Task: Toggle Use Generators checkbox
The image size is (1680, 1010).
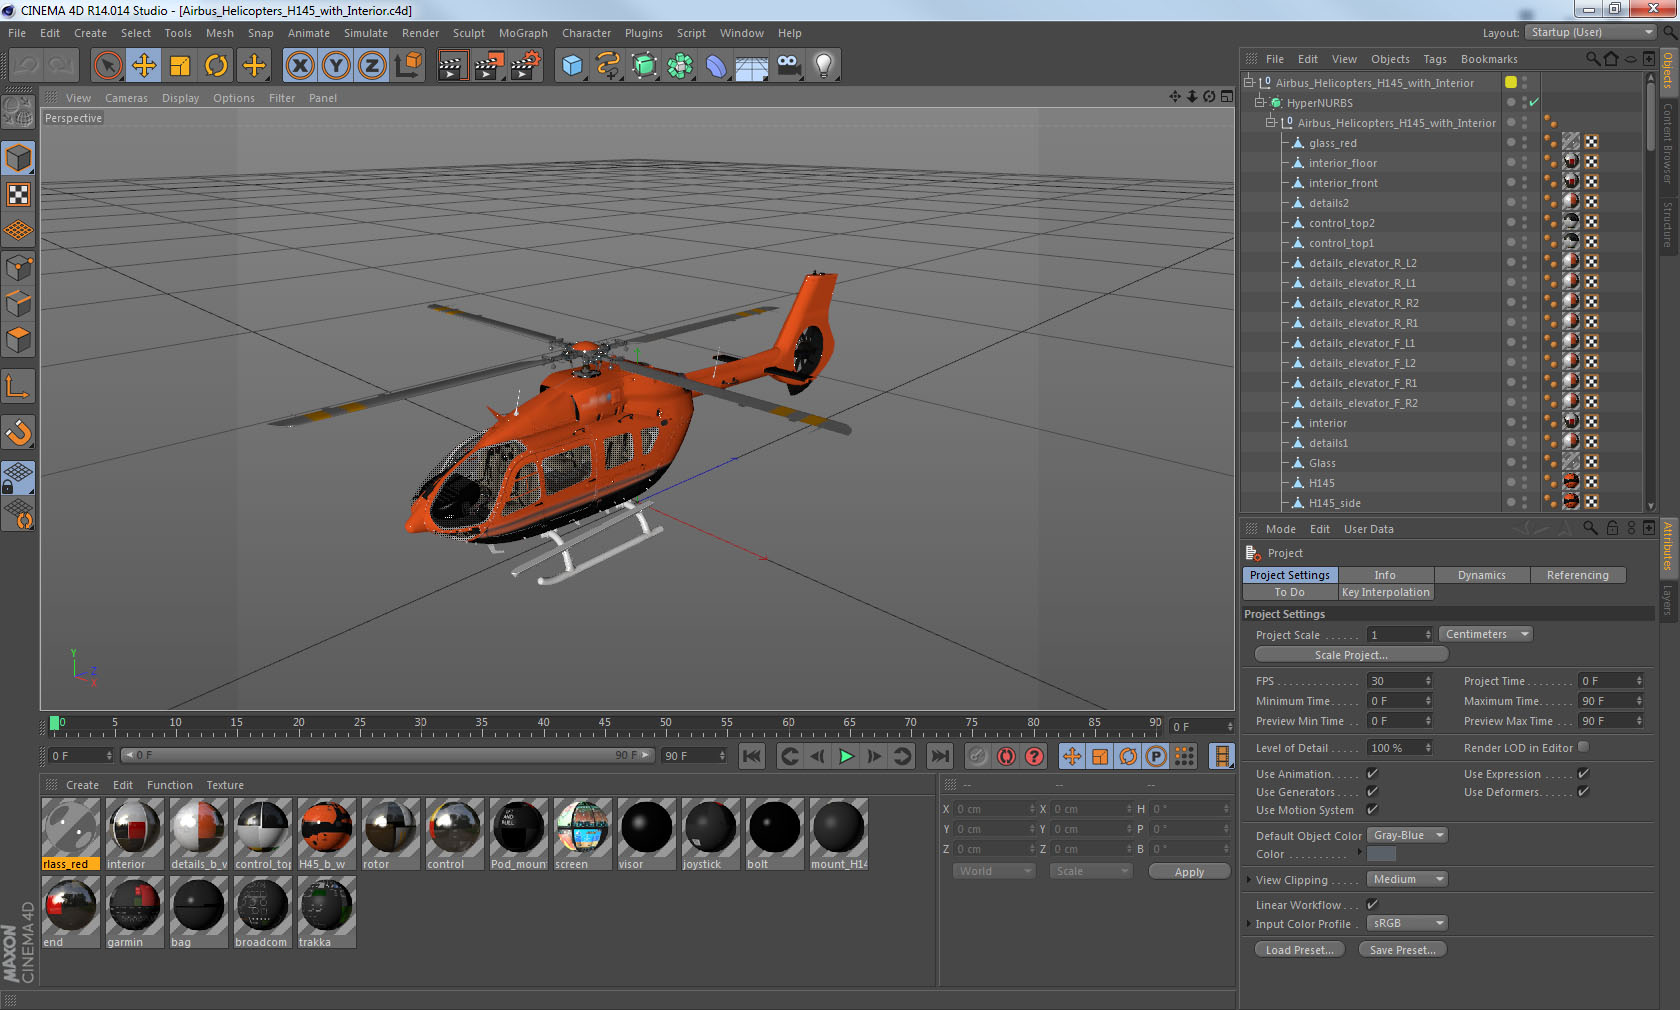Action: click(1372, 792)
